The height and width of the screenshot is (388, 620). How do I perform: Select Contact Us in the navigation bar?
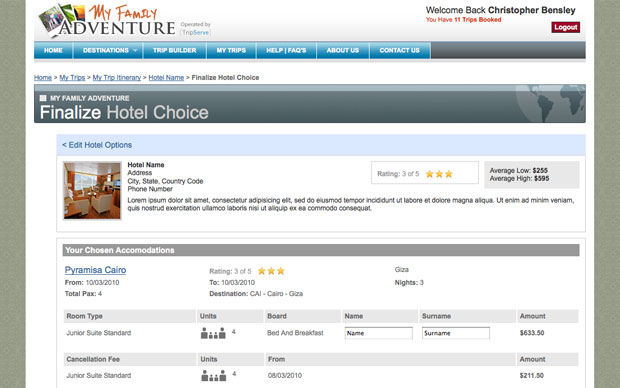[x=399, y=51]
